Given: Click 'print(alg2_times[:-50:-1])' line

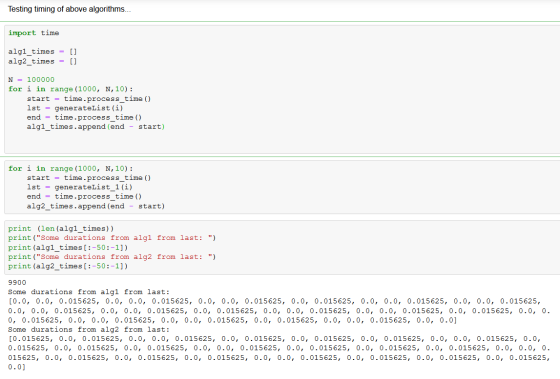Looking at the screenshot, I should tap(68, 266).
